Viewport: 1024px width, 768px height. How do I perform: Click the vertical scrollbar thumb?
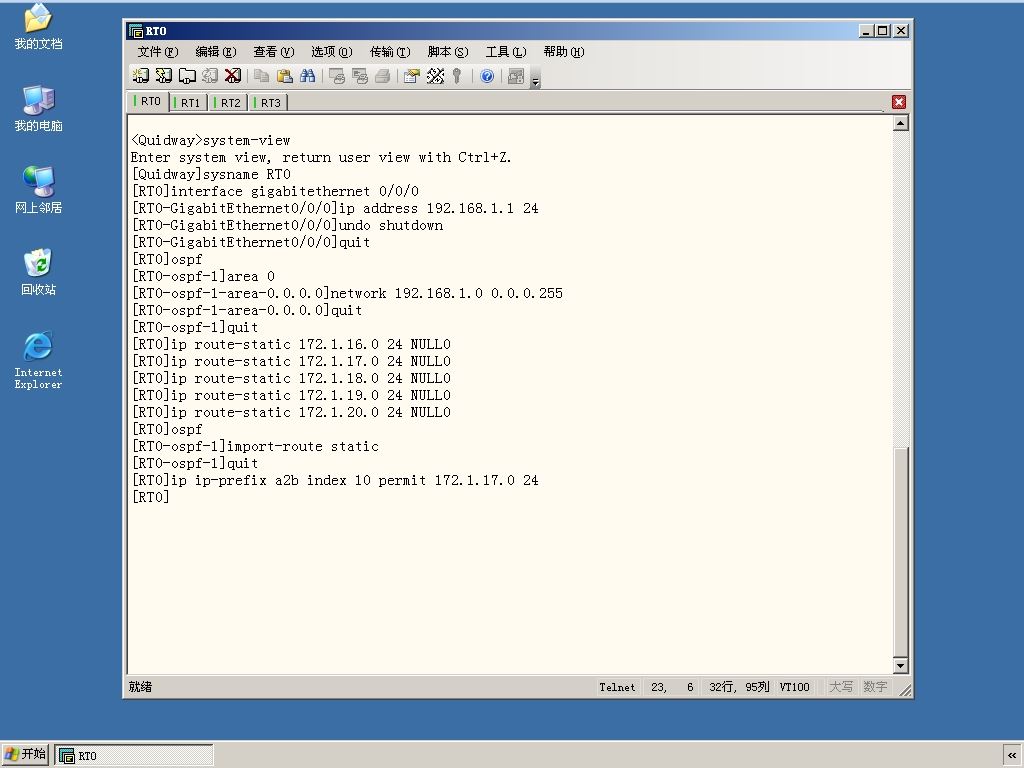click(901, 552)
